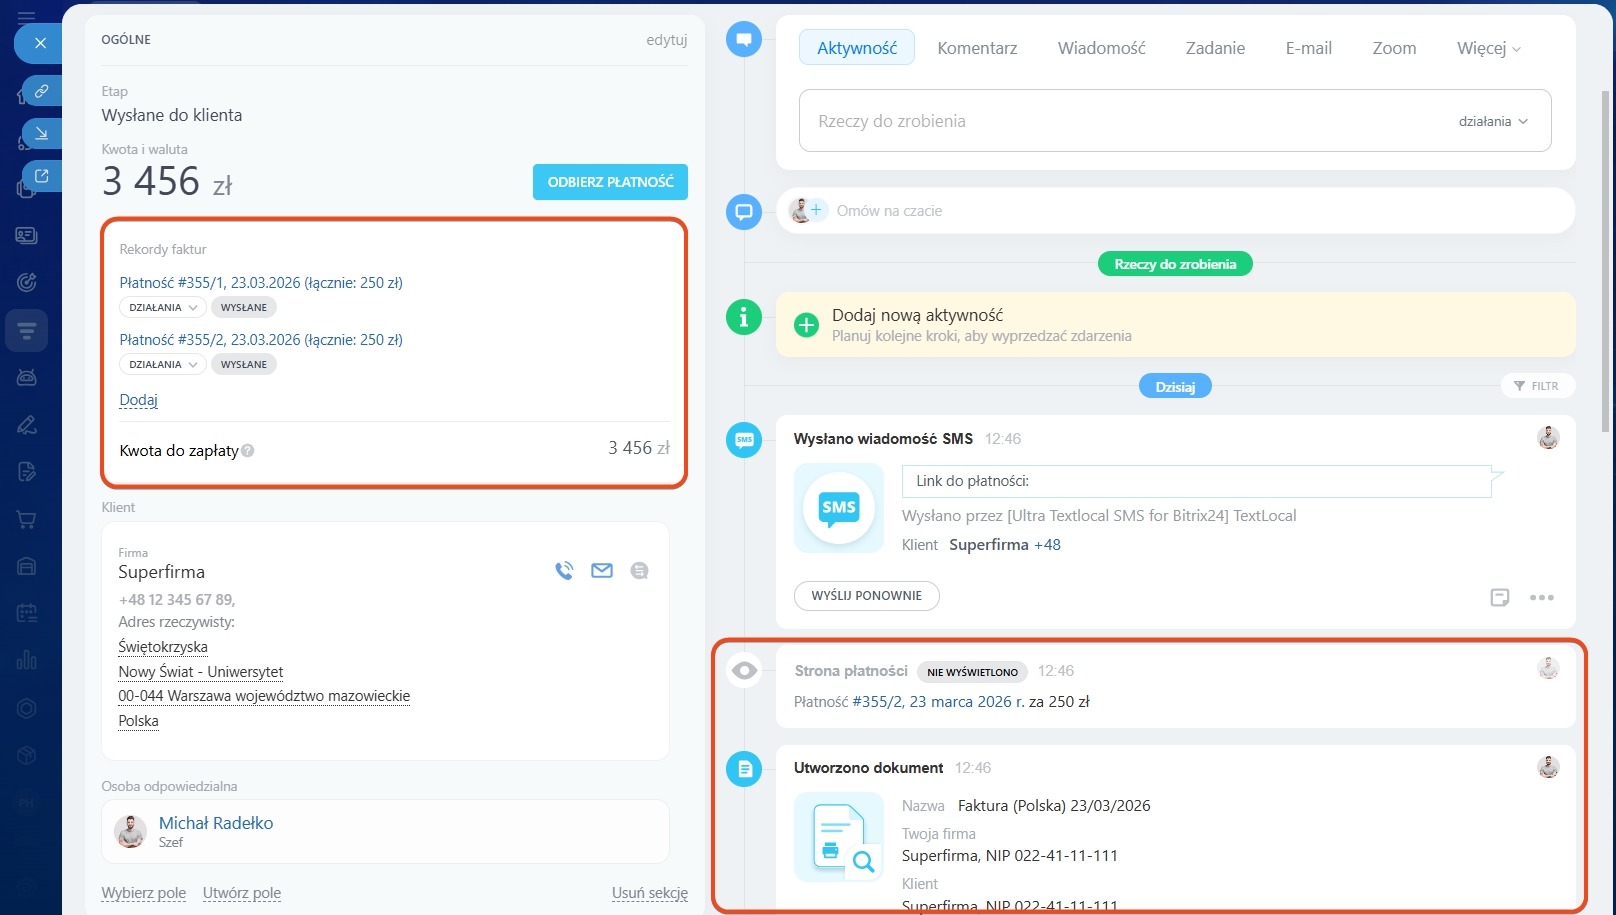Open three-dots menu in SMS entry

[1541, 597]
